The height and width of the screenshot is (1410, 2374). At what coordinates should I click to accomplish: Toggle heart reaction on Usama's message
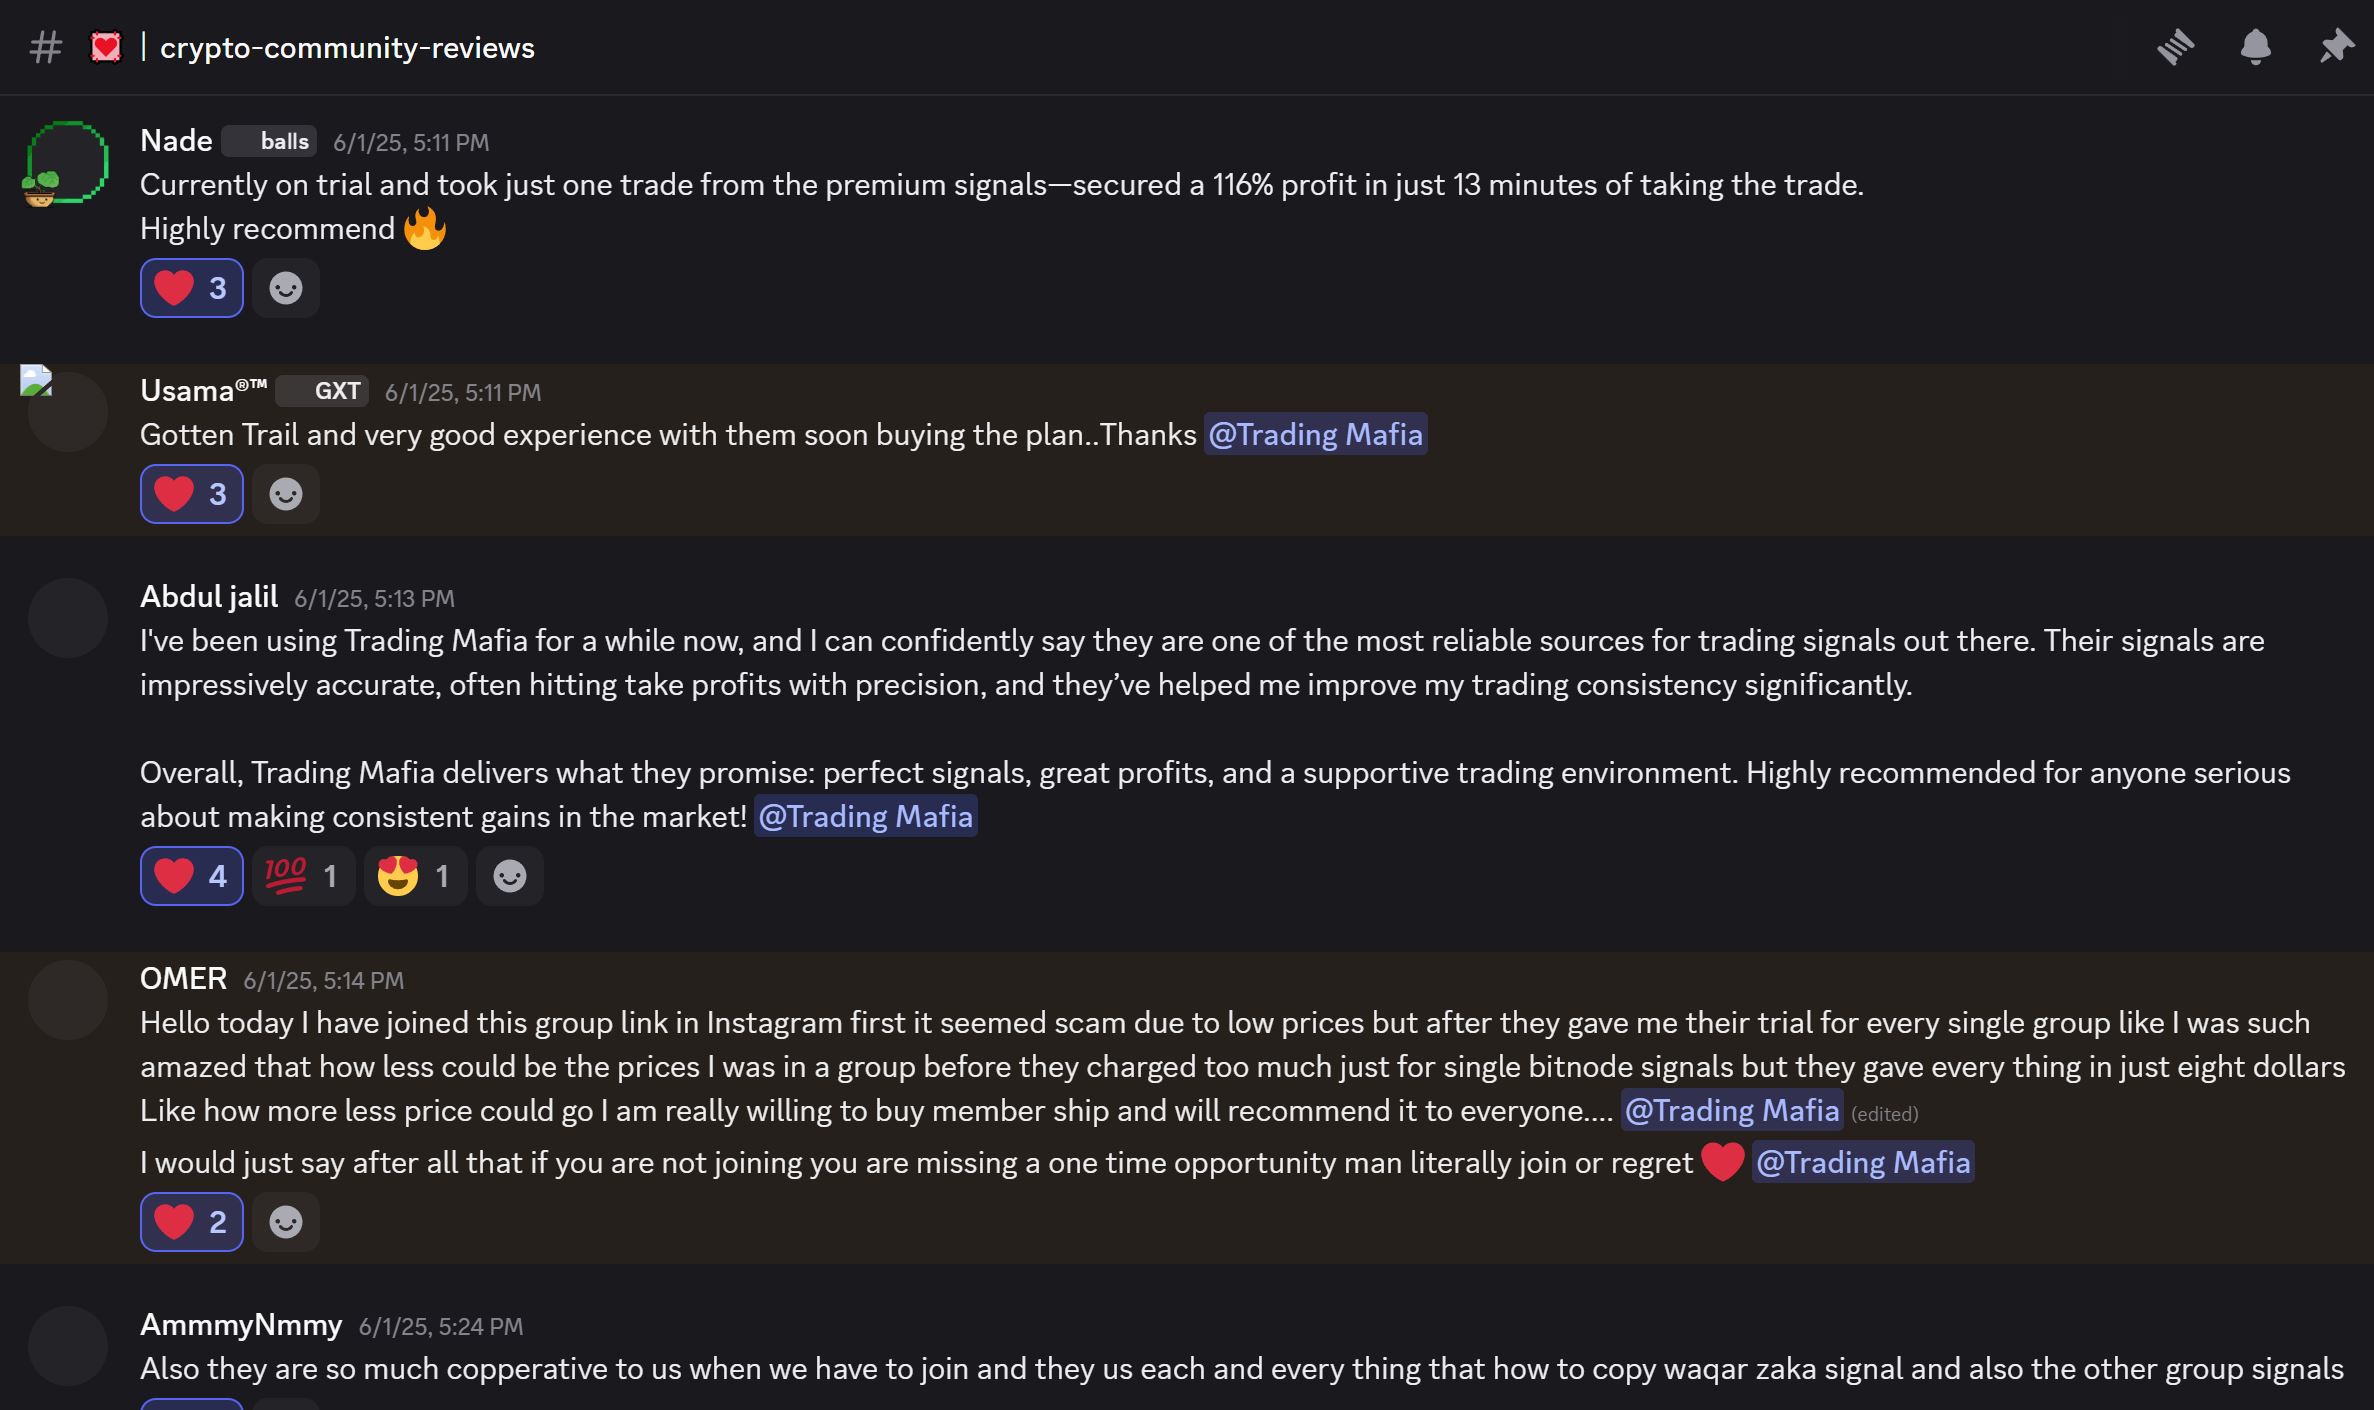tap(191, 494)
